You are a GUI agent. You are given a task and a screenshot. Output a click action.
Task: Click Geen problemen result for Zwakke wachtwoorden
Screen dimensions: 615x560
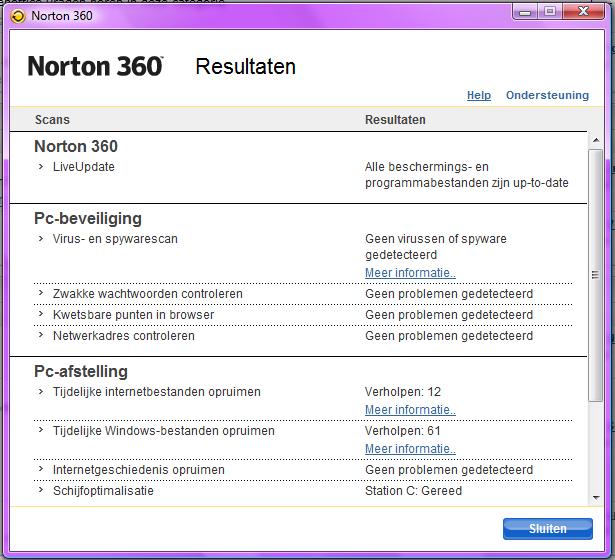coord(449,294)
